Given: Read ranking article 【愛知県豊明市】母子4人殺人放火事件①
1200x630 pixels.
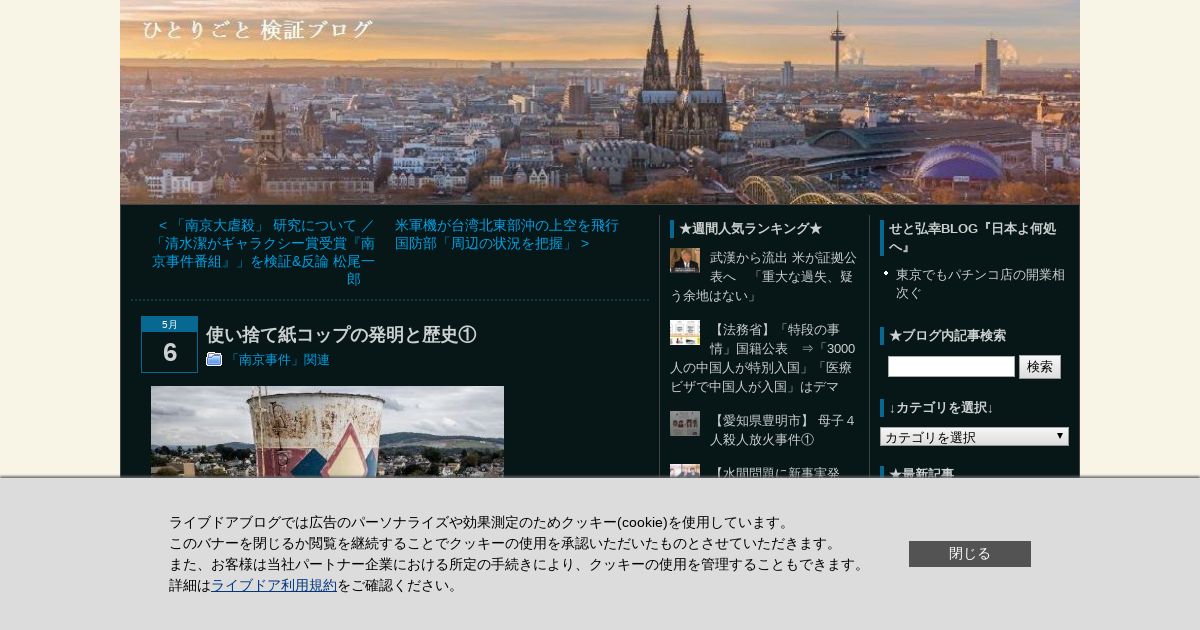Looking at the screenshot, I should tap(782, 430).
